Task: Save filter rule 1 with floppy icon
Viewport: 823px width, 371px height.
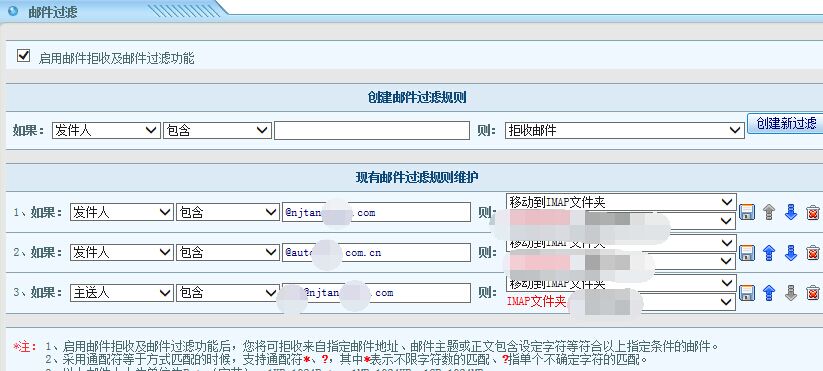Action: pyautogui.click(x=747, y=212)
